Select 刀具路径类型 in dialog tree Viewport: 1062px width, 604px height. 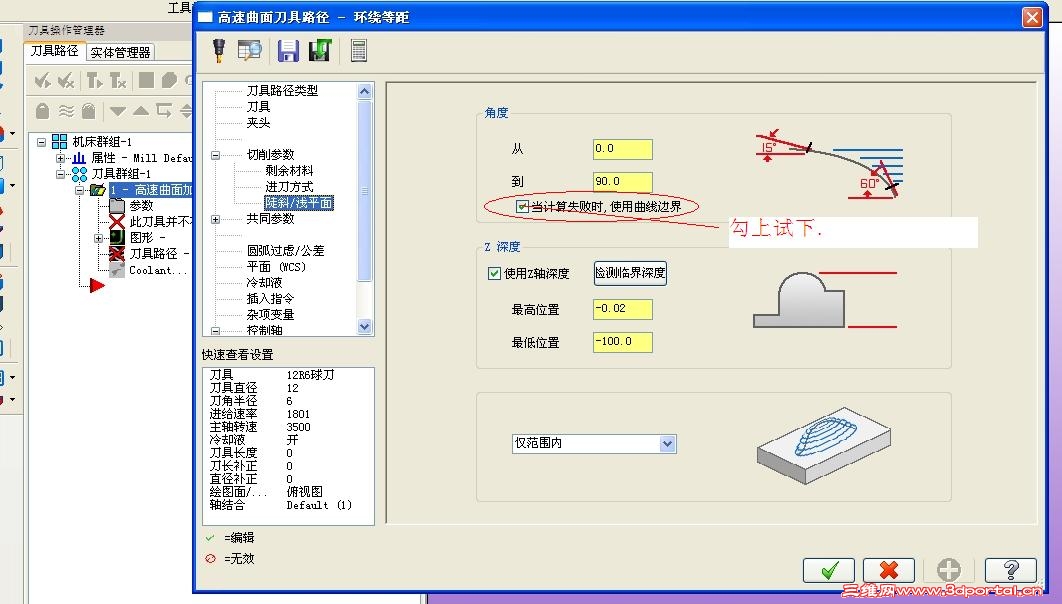point(282,91)
